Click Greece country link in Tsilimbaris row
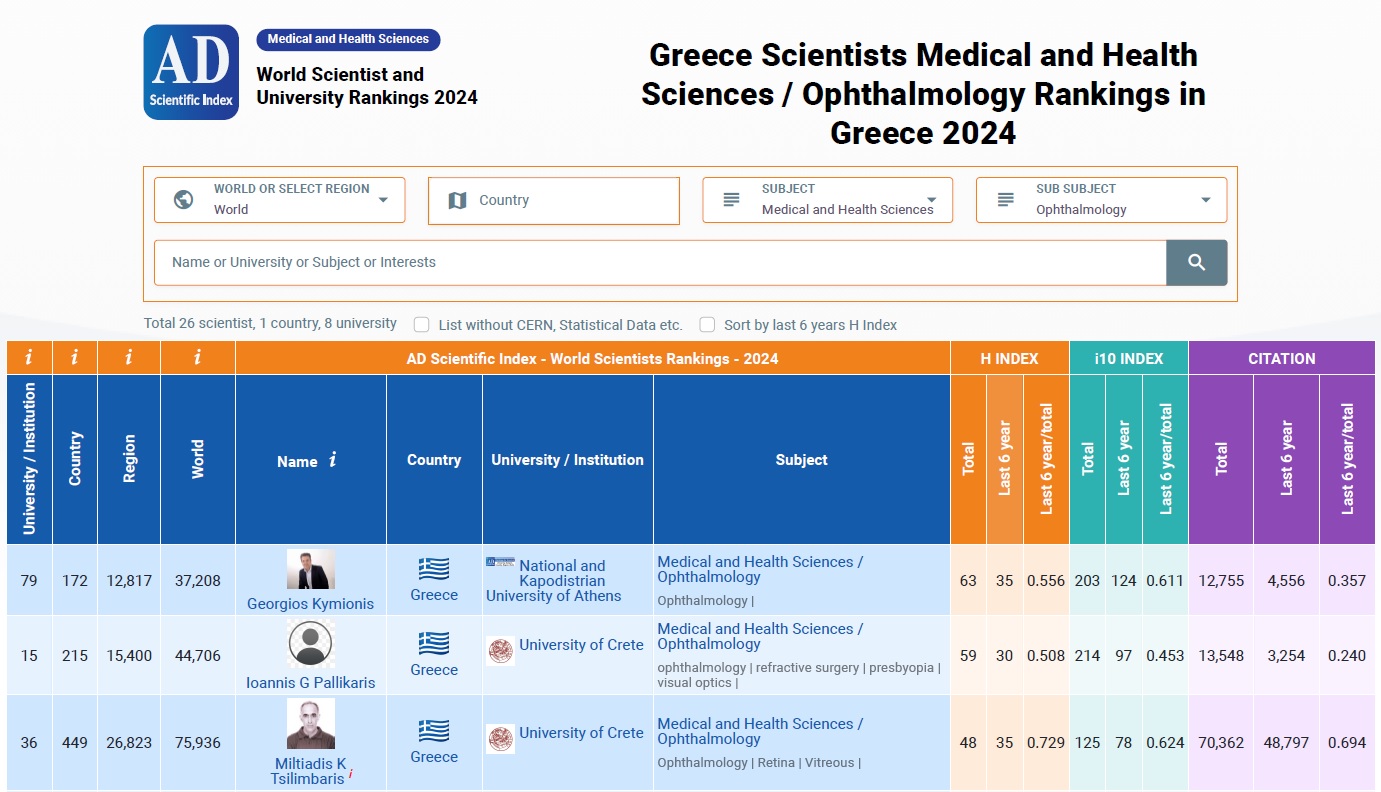 434,757
